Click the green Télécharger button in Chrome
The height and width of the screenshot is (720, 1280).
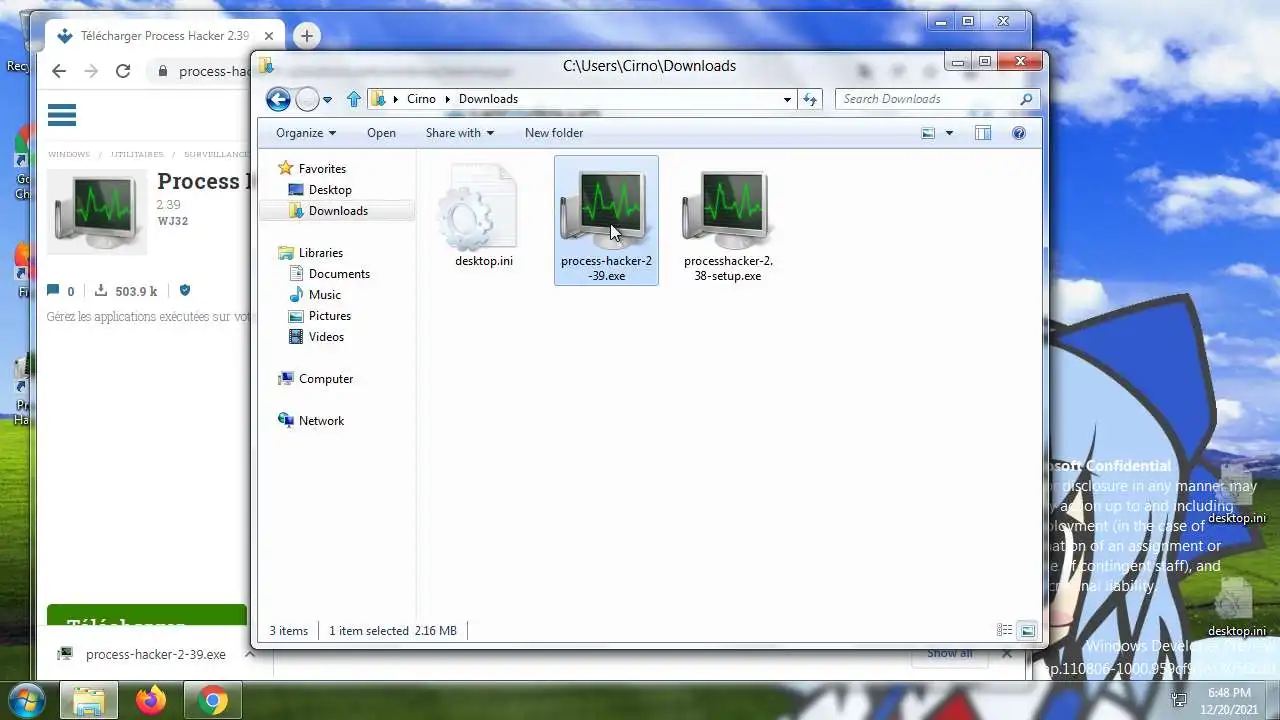(x=147, y=615)
